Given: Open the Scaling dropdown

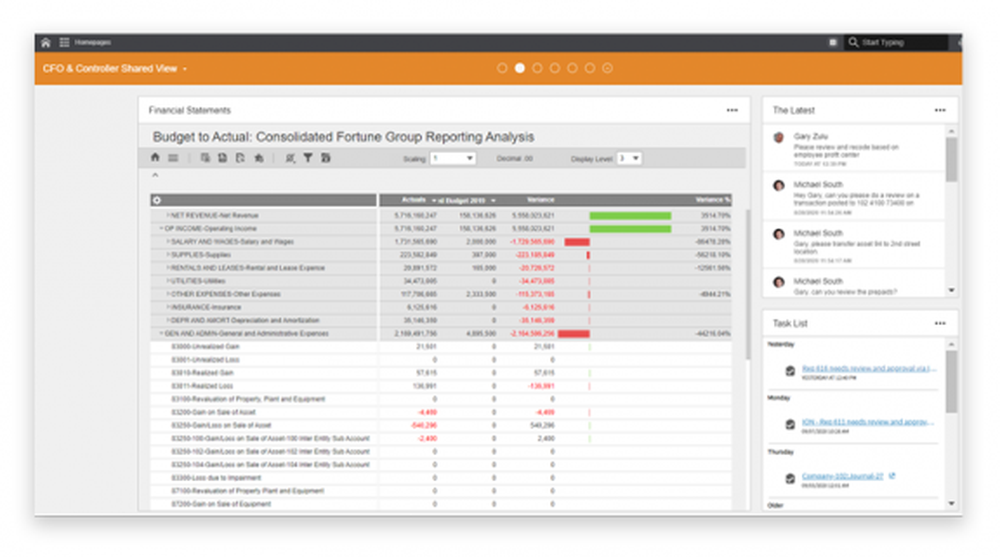Looking at the screenshot, I should click(452, 158).
